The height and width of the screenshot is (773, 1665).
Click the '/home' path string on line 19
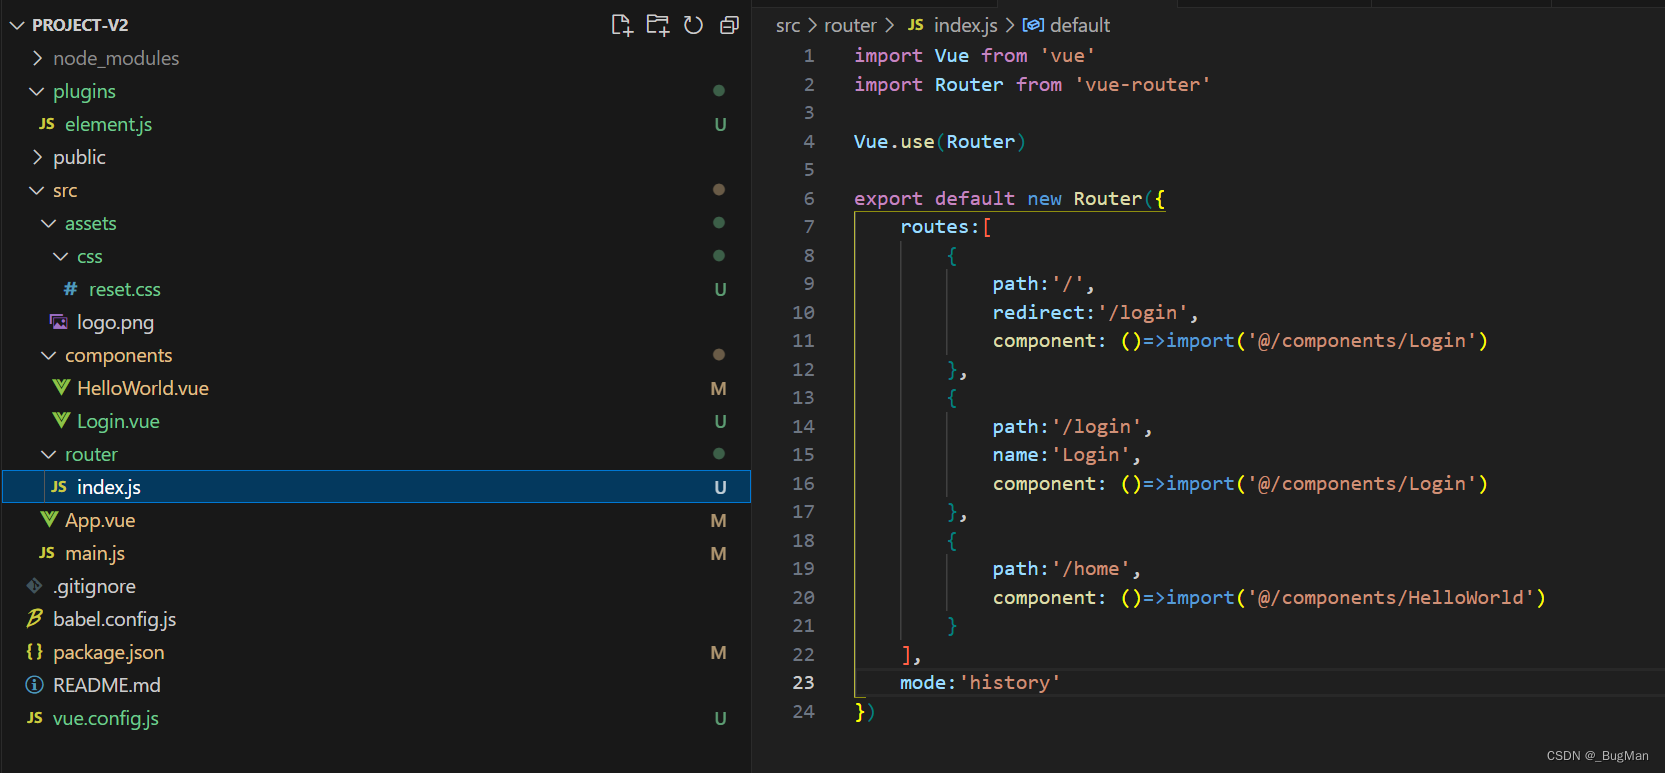[1090, 568]
